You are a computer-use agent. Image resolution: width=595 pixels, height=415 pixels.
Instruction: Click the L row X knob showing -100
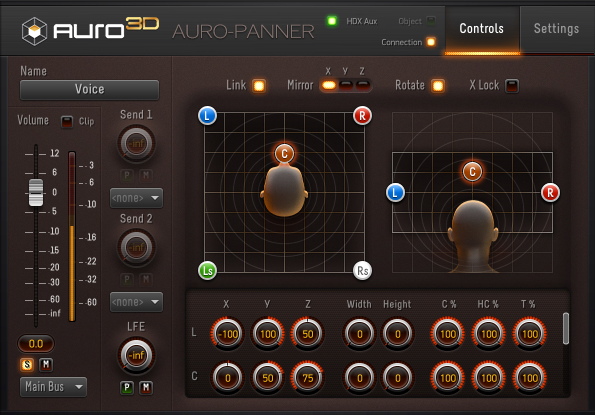click(228, 334)
